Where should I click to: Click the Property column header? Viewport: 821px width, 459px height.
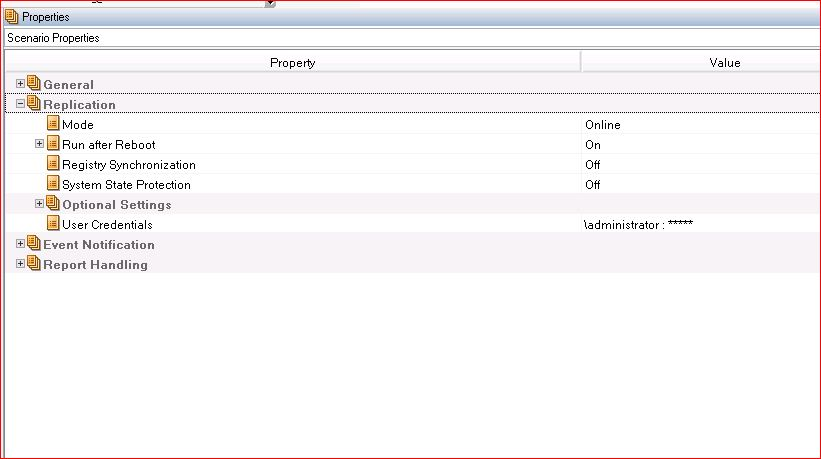293,63
